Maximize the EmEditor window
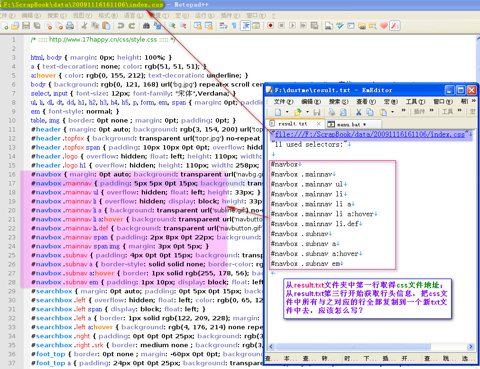This screenshot has height=369, width=480. pos(460,90)
